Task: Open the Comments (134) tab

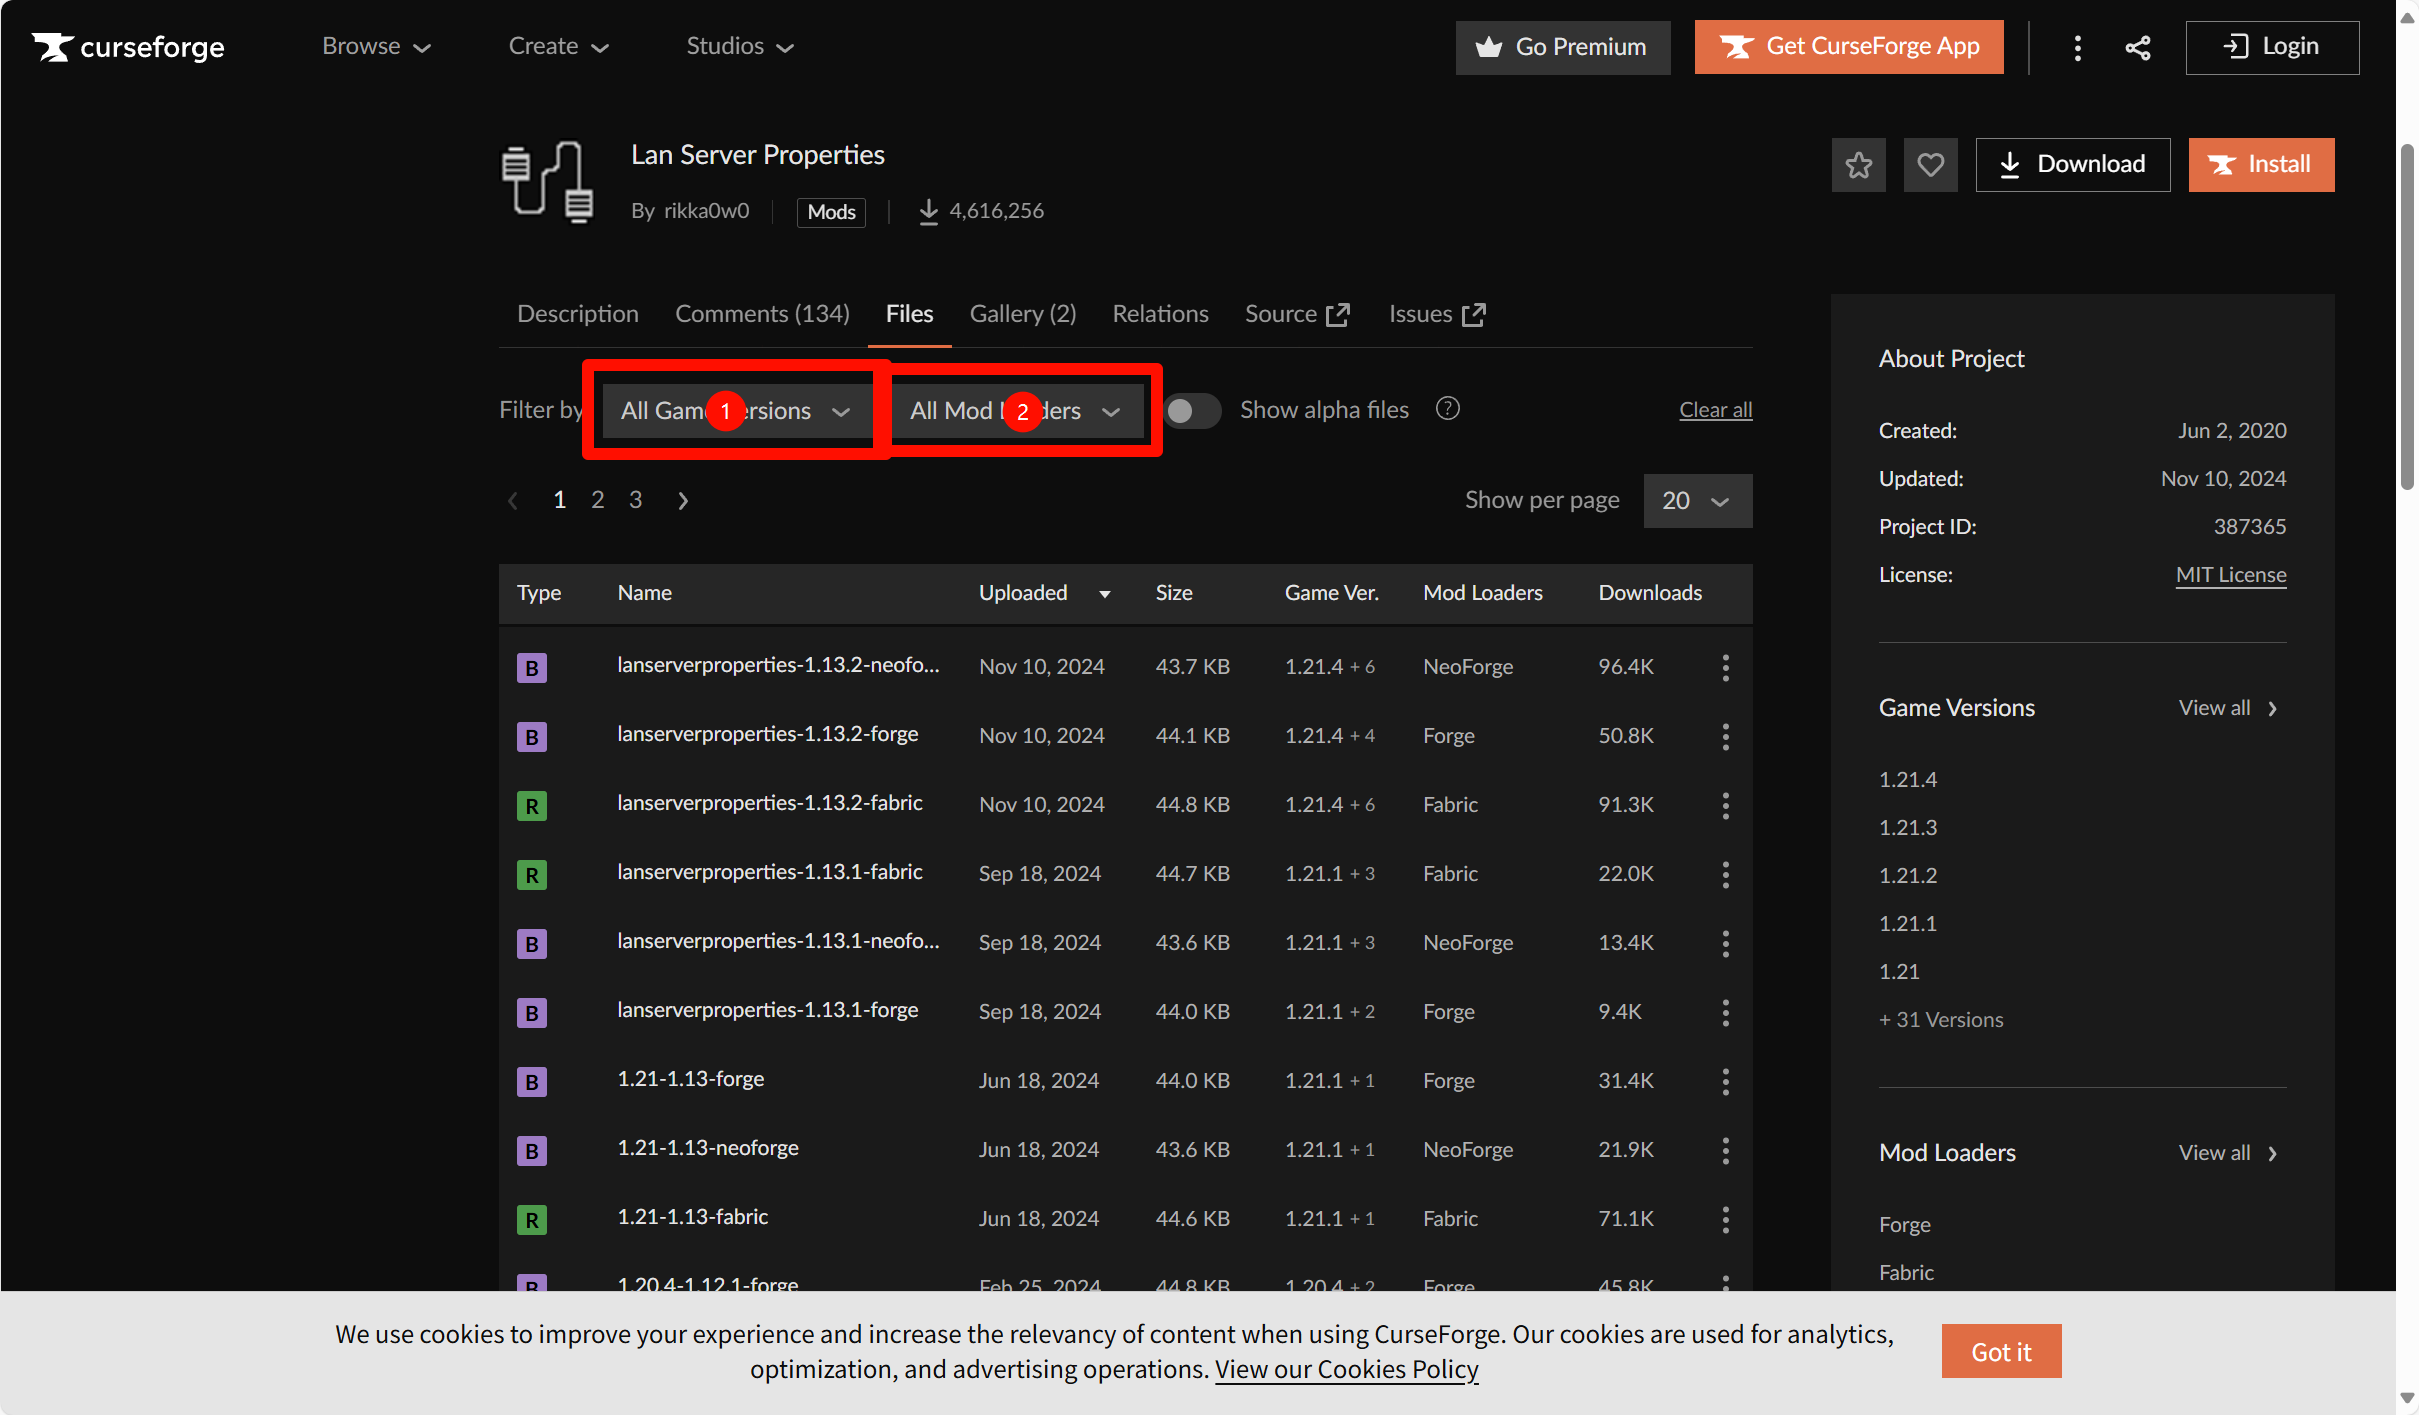Action: [x=762, y=314]
